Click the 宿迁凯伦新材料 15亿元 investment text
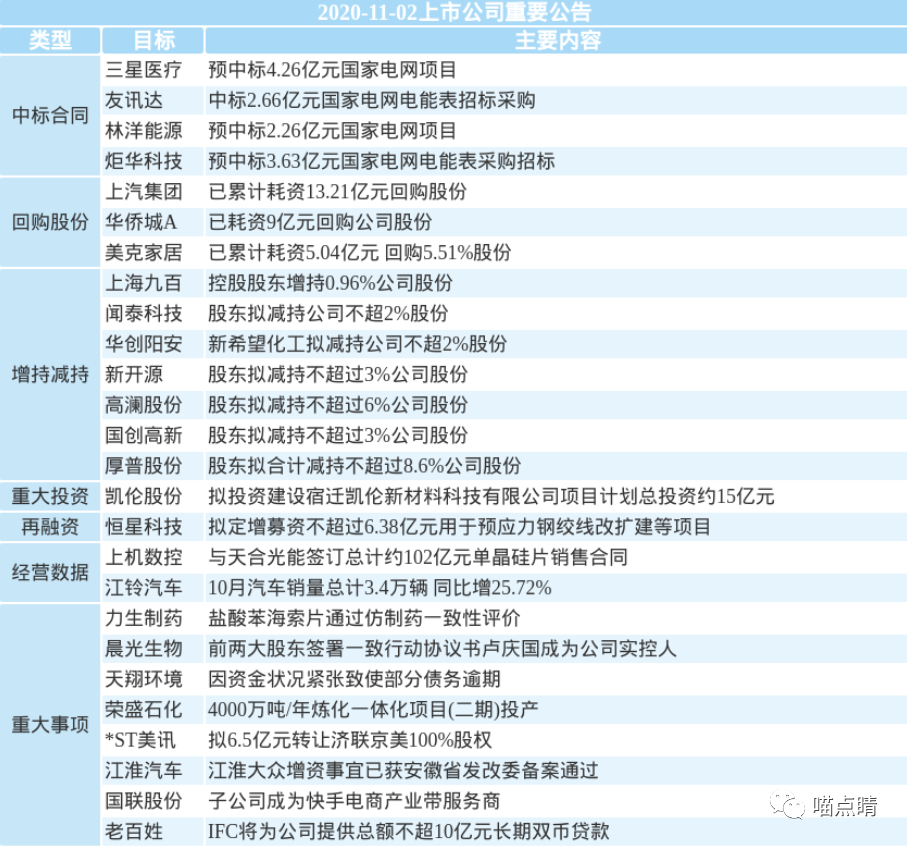The image size is (907, 846). (491, 496)
